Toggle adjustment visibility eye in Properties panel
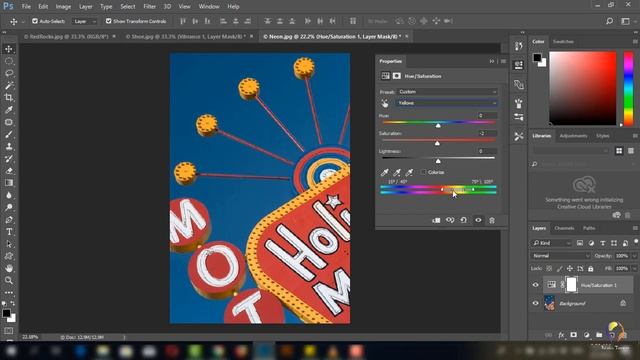Viewport: 640px width, 360px height. [x=478, y=220]
